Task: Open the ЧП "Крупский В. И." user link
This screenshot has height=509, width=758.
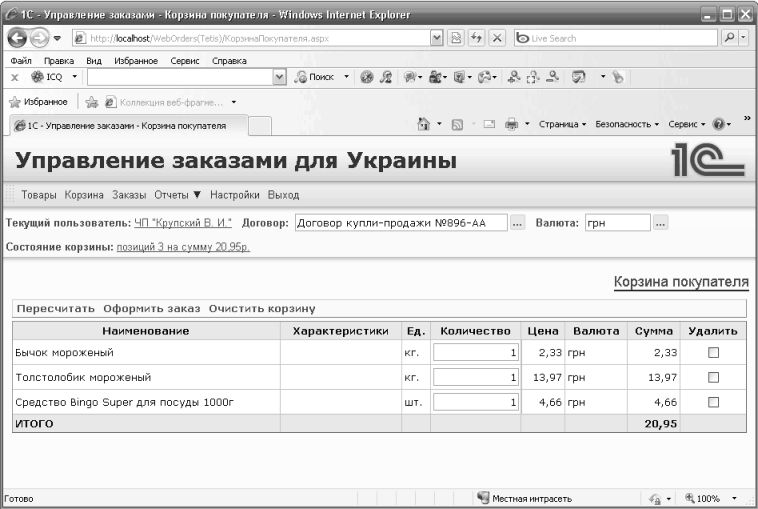Action: 182,223
